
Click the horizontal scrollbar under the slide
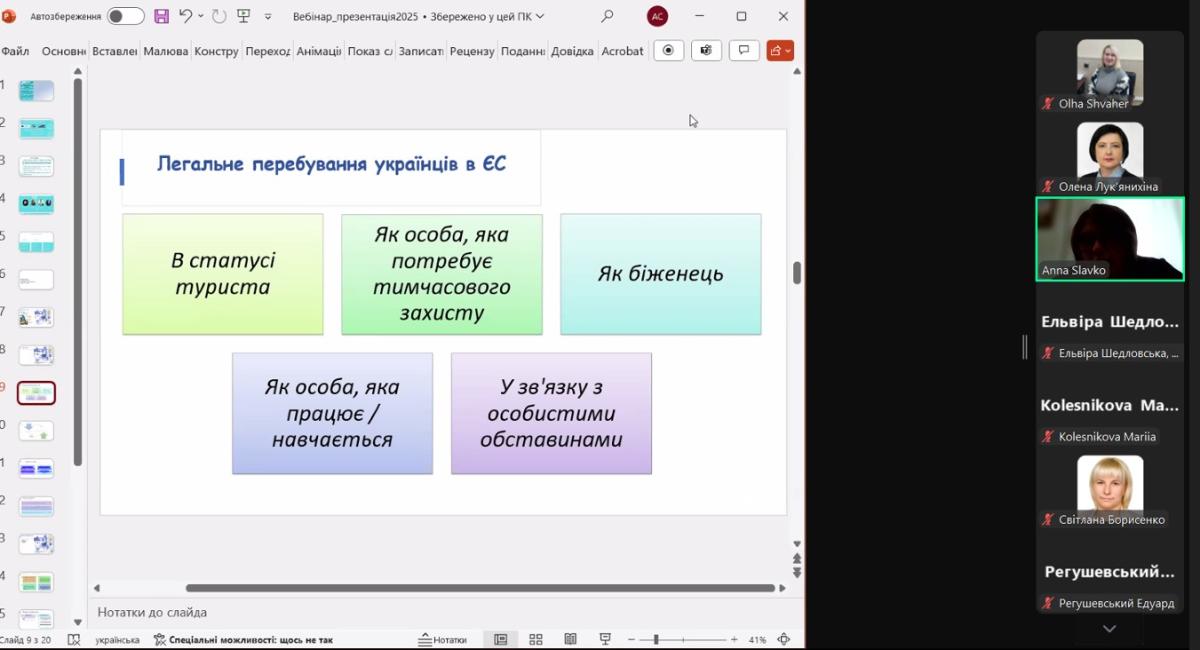[x=480, y=588]
